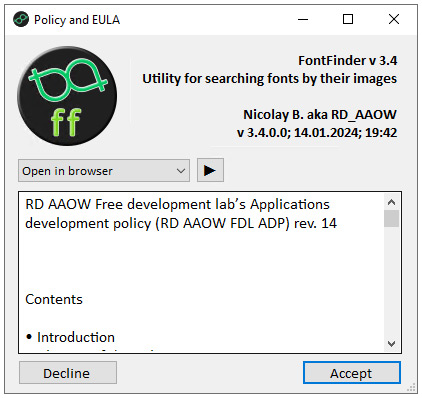Click the Contents heading in policy text

pos(54,299)
